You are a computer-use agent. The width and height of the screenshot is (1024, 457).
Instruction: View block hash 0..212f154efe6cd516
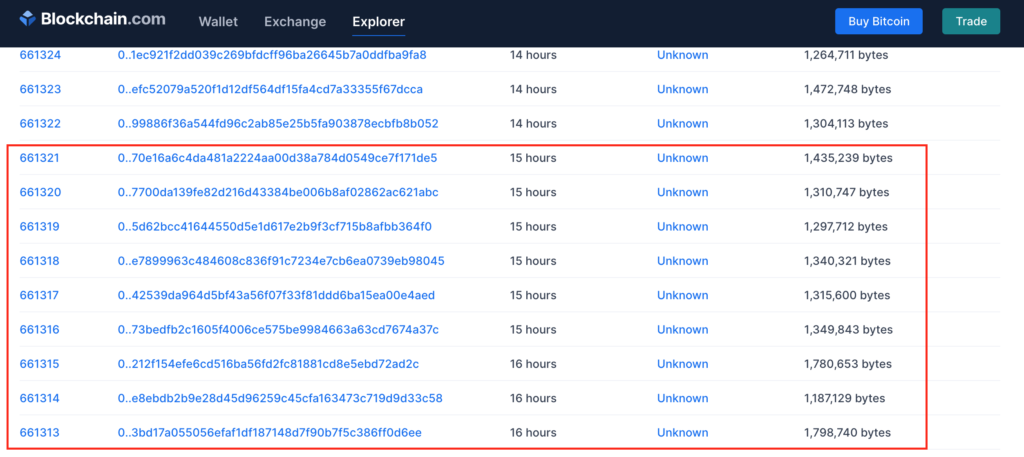(x=268, y=364)
